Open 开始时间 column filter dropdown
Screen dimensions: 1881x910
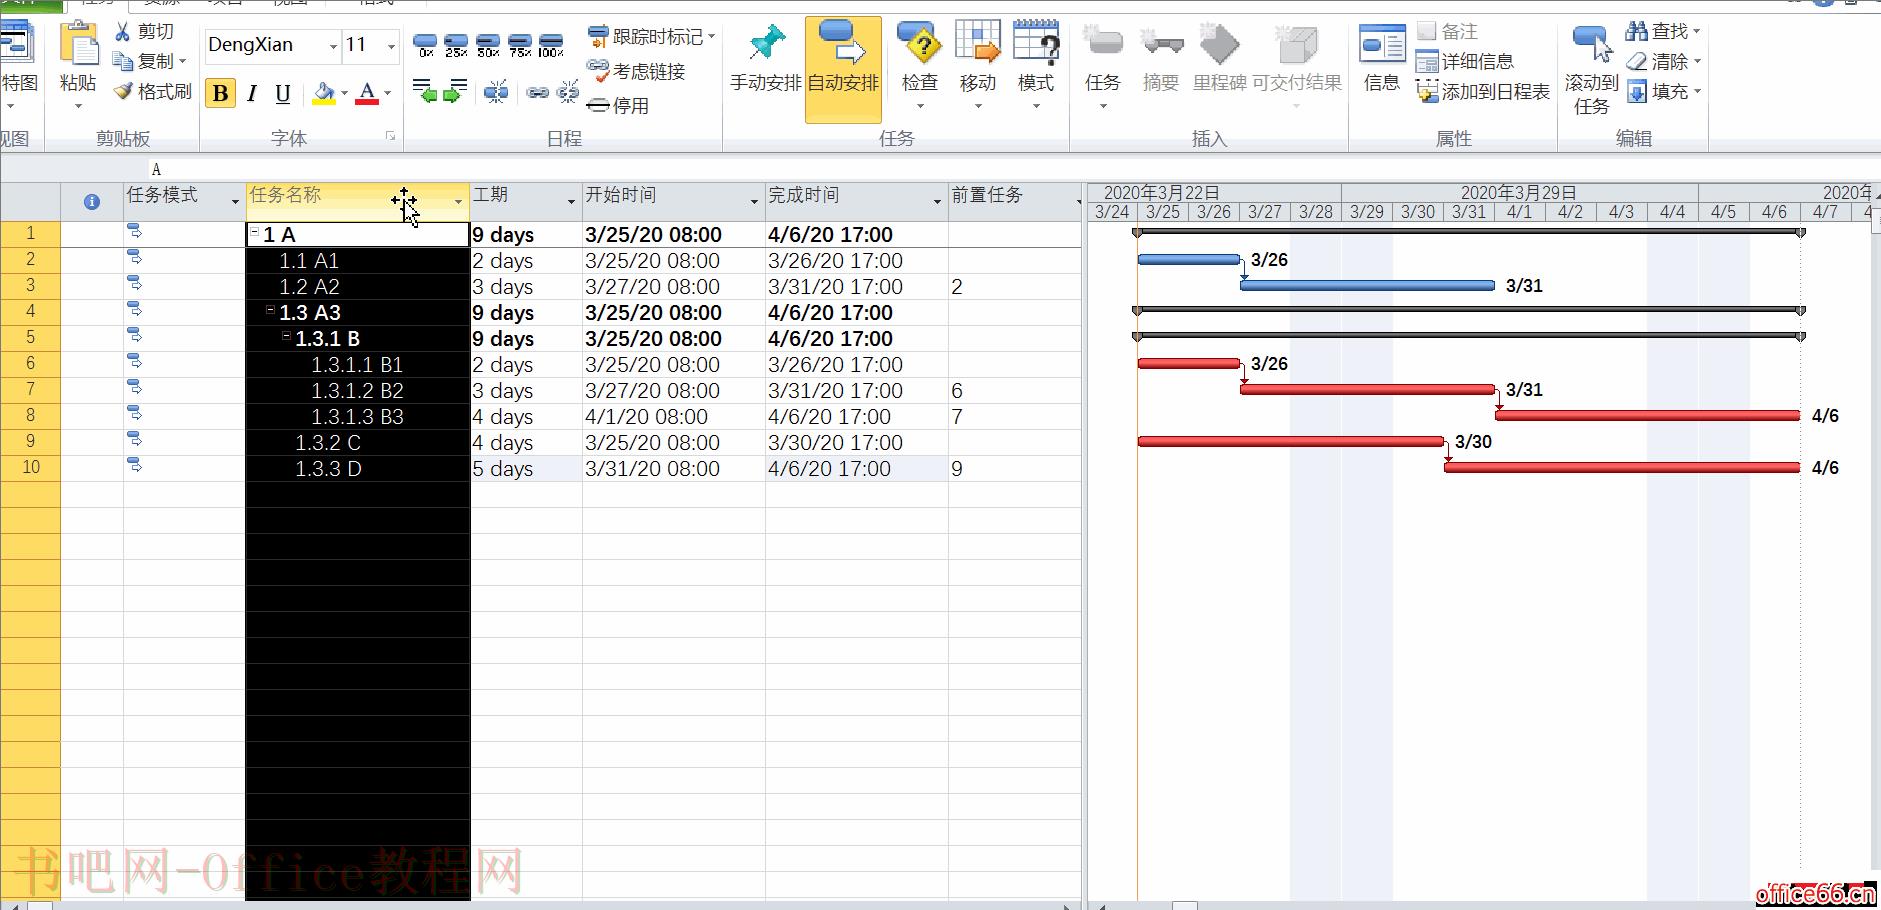click(x=754, y=201)
